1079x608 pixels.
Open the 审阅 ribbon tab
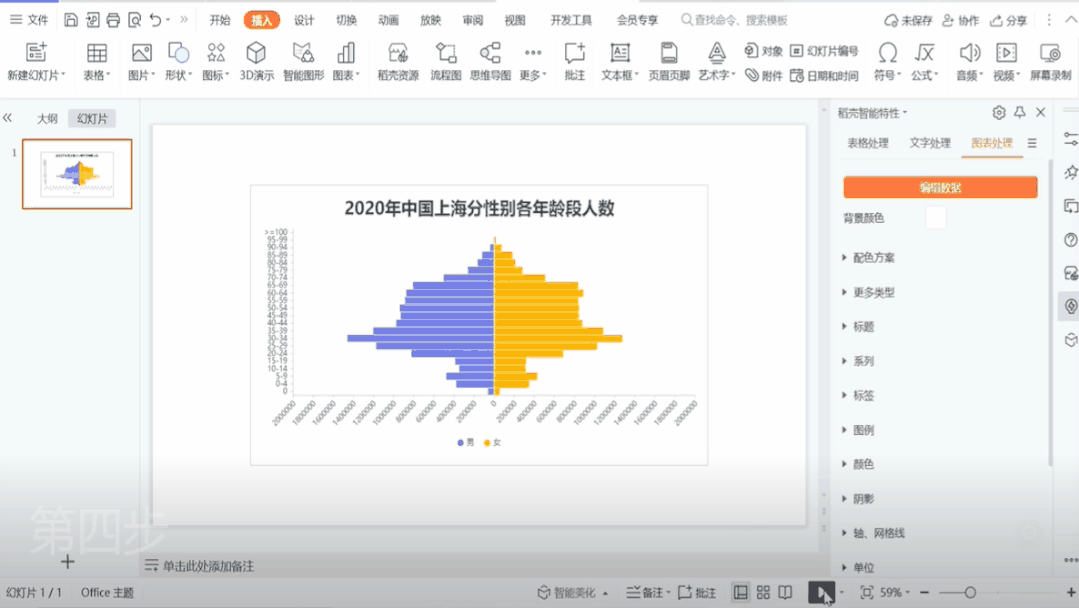(x=473, y=21)
